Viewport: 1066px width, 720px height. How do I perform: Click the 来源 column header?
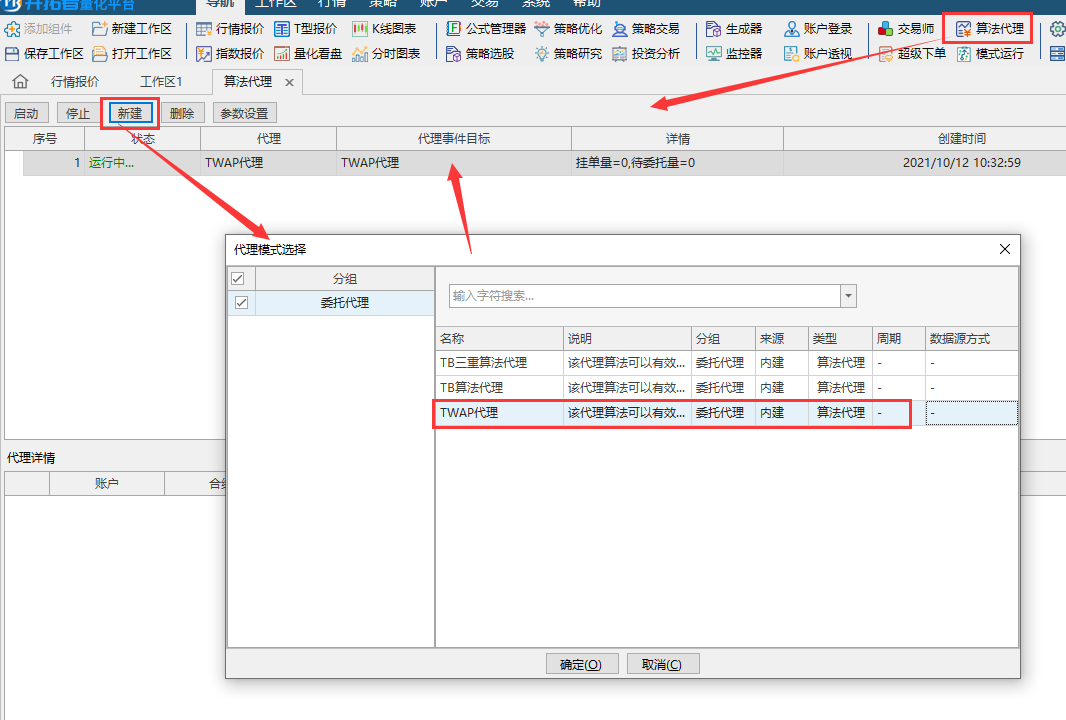pos(782,339)
